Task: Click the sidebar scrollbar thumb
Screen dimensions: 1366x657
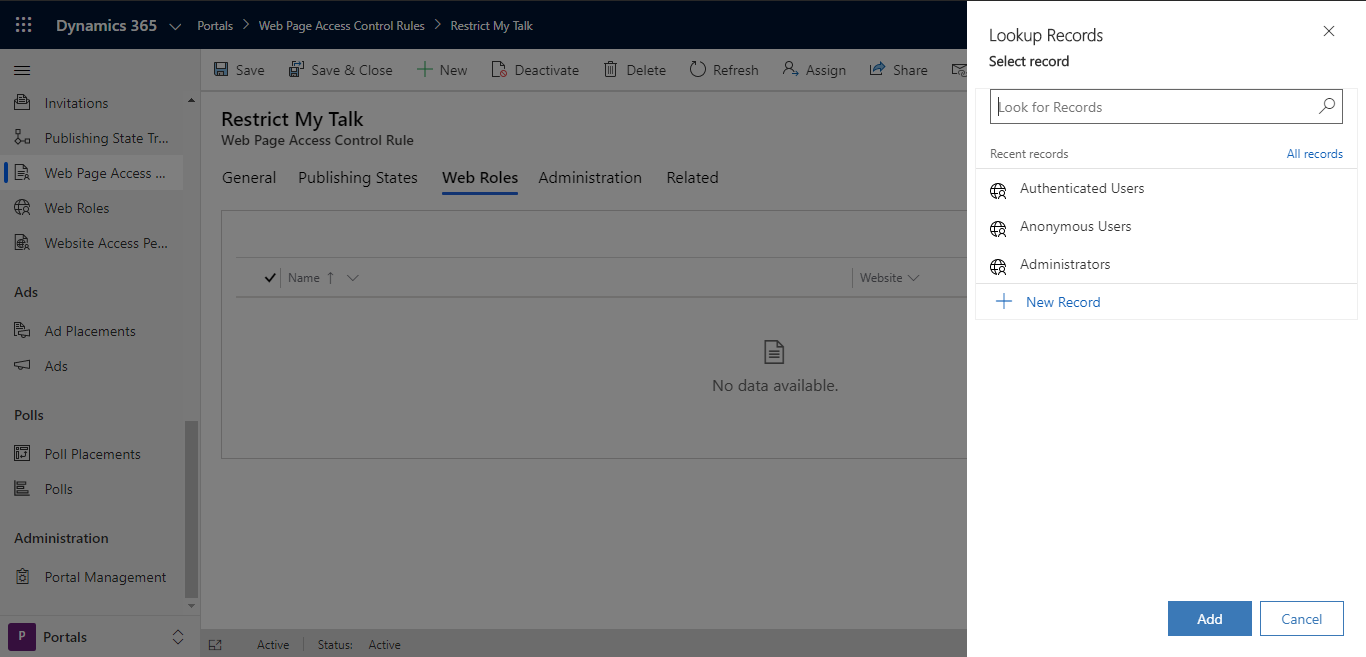Action: pos(192,508)
